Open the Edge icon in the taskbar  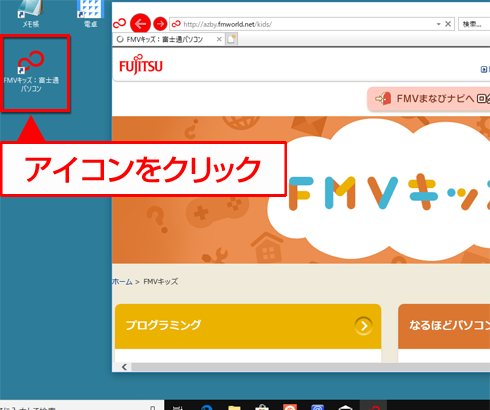[207, 407]
